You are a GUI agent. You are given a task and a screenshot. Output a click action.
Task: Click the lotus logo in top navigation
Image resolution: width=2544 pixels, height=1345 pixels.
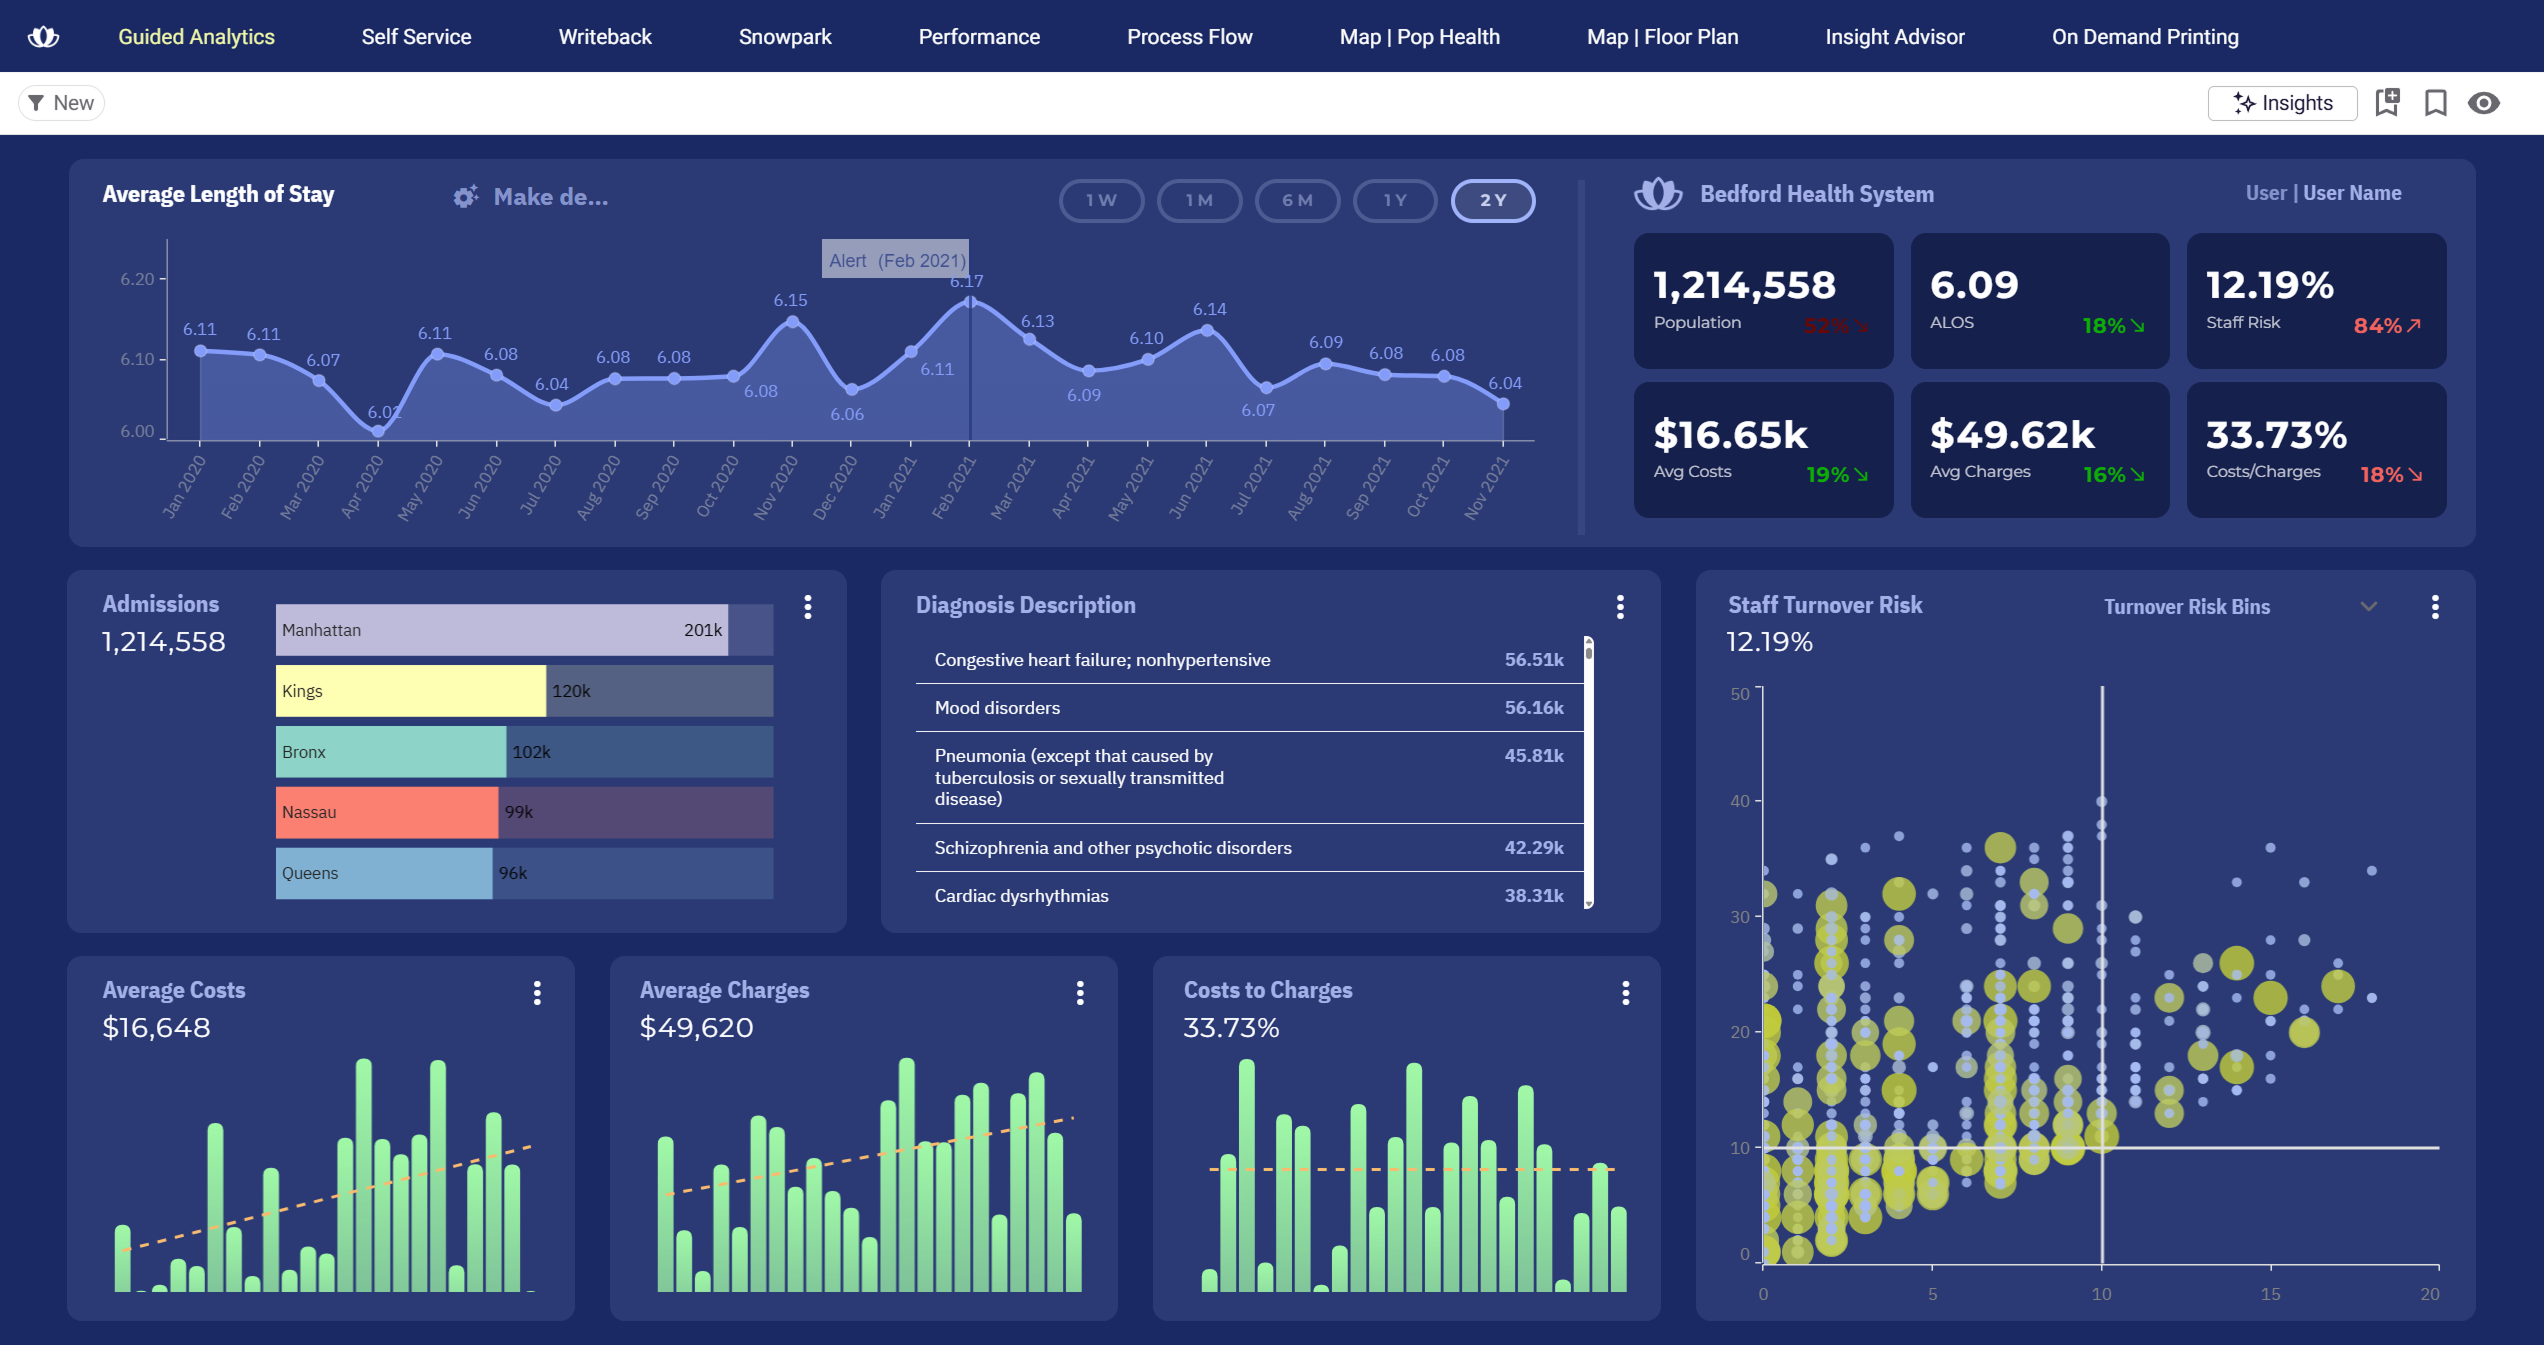(43, 37)
